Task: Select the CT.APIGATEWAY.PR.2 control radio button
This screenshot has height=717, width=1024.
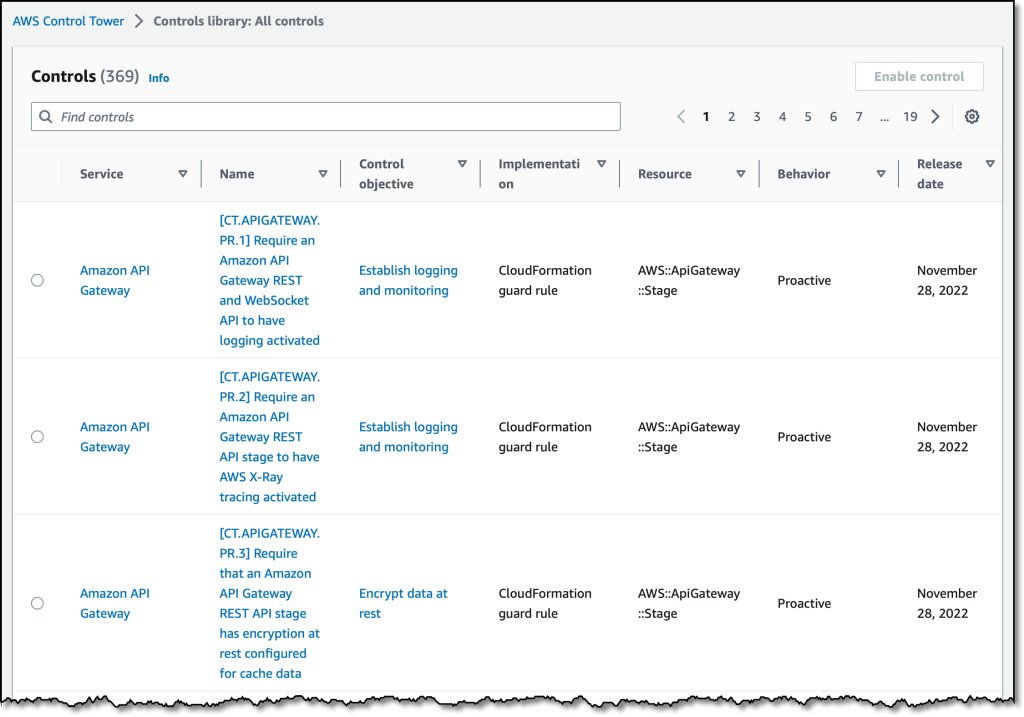Action: pos(37,437)
